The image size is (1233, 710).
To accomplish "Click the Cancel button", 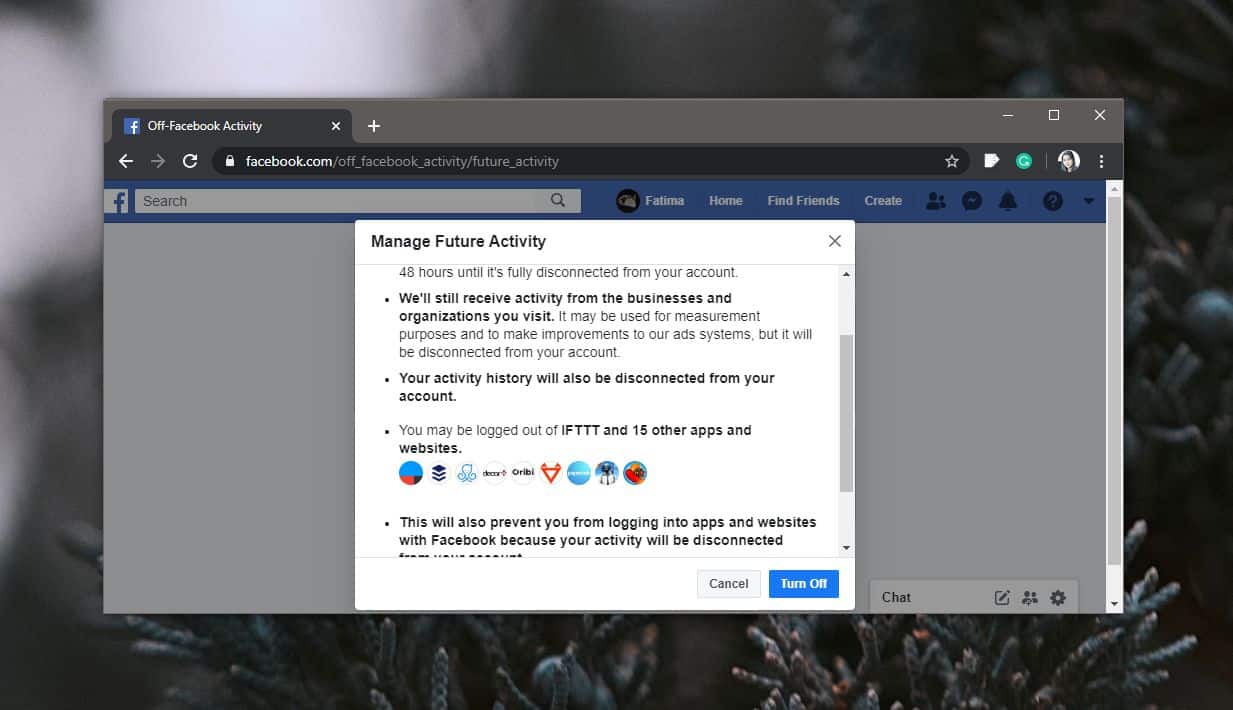I will [x=729, y=584].
